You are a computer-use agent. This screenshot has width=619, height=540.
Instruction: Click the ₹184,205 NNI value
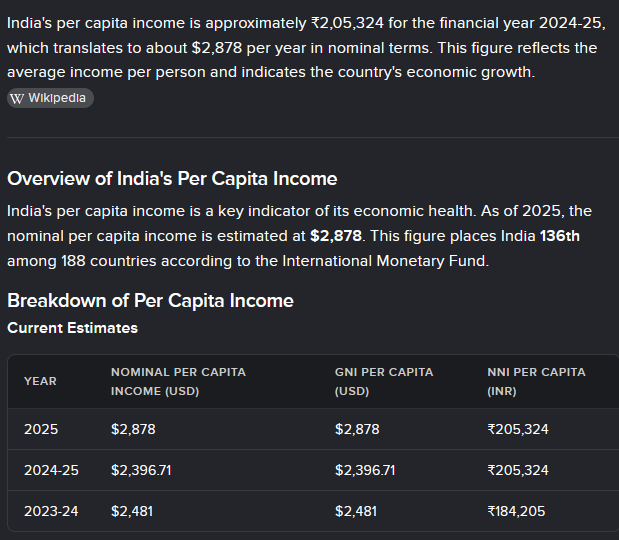(x=518, y=511)
